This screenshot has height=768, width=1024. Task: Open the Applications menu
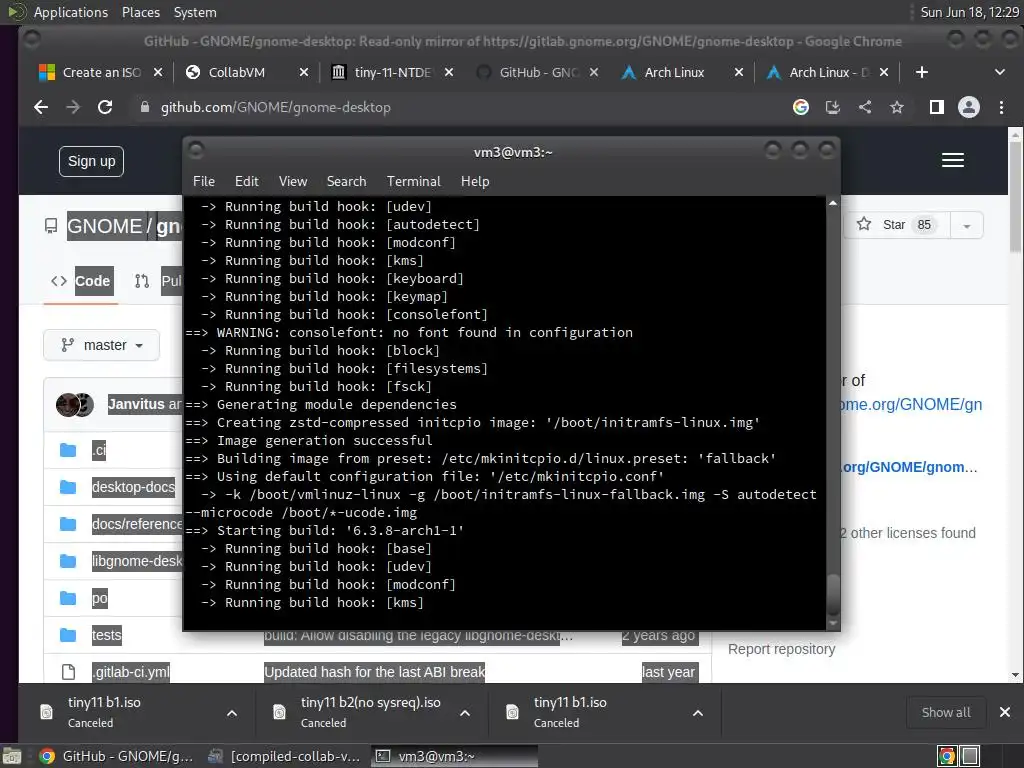pos(71,12)
